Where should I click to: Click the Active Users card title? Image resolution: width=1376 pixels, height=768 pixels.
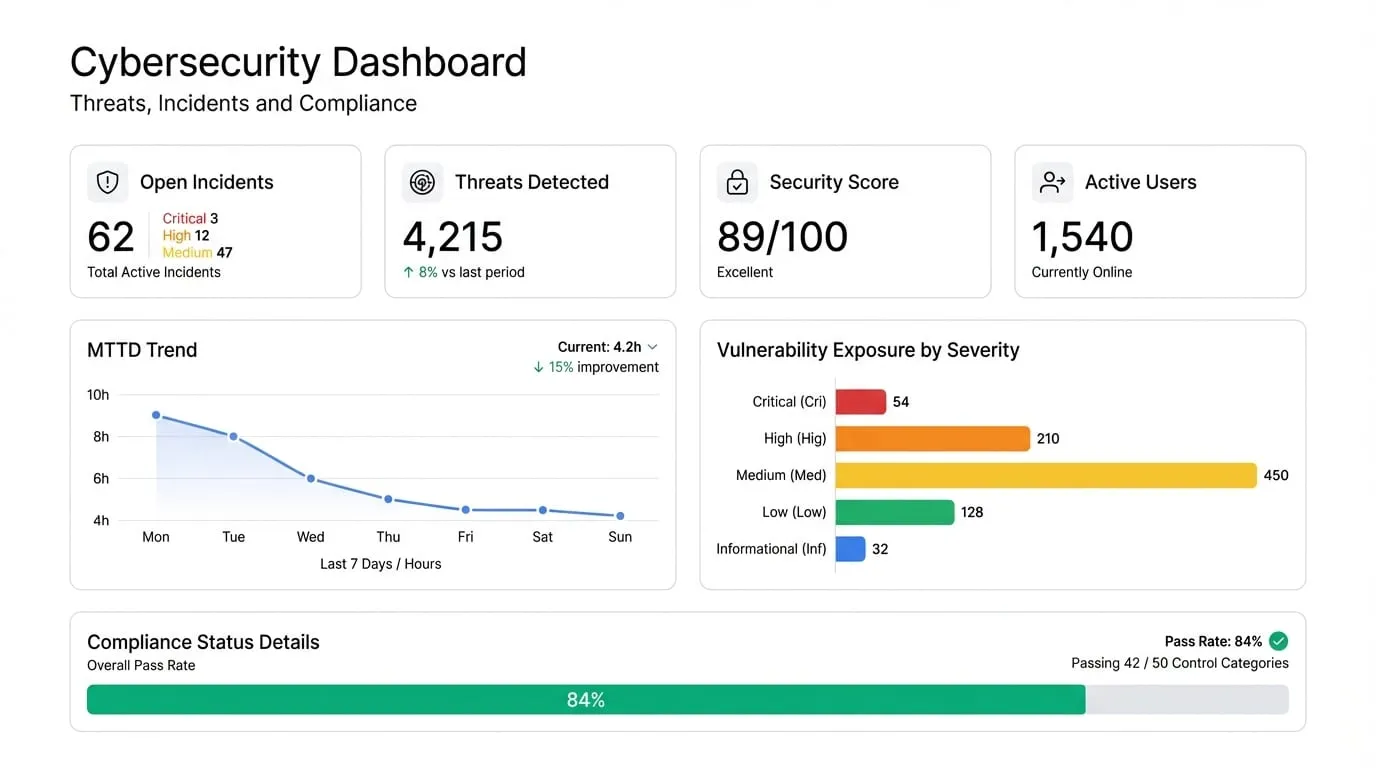click(x=1141, y=182)
